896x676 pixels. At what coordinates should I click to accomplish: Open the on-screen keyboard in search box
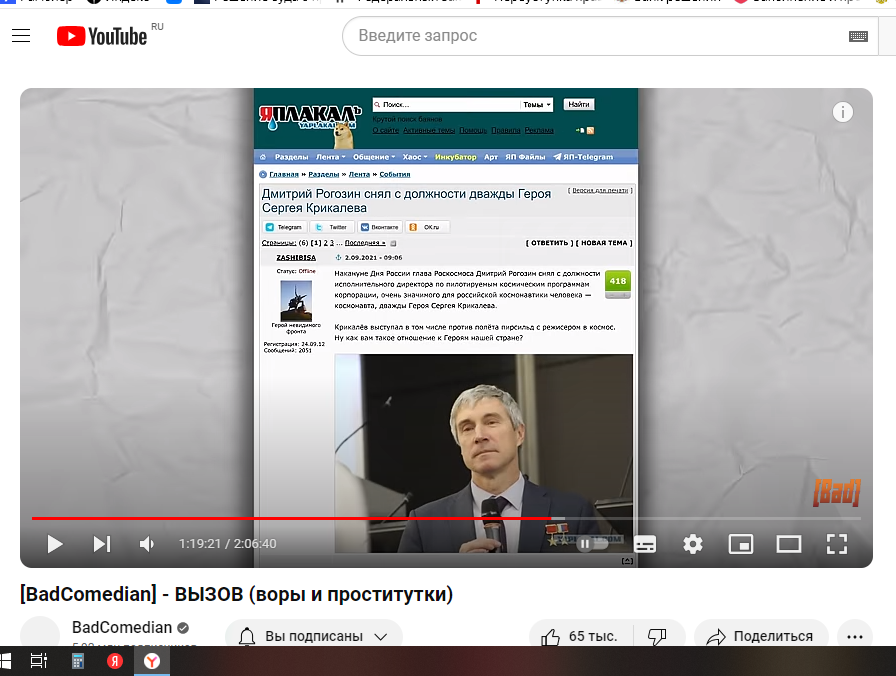point(858,37)
